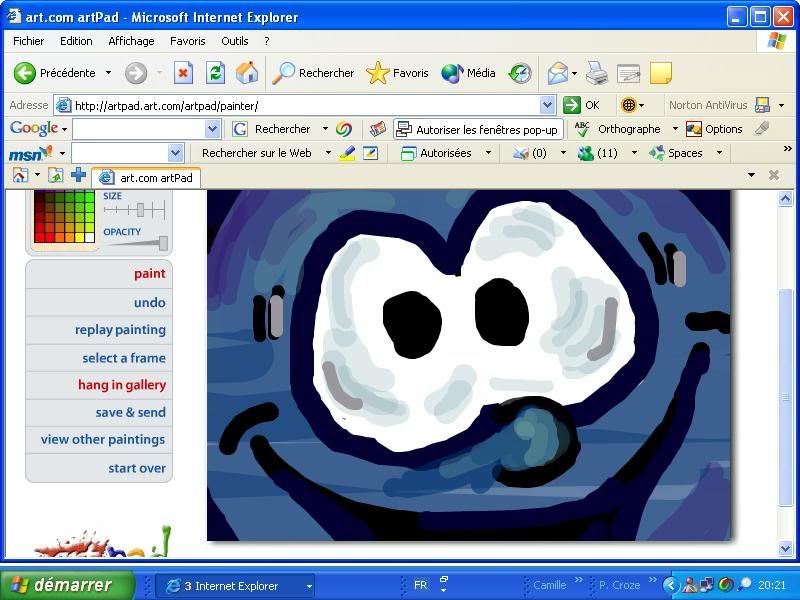Click the Refresh page icon

tap(215, 73)
